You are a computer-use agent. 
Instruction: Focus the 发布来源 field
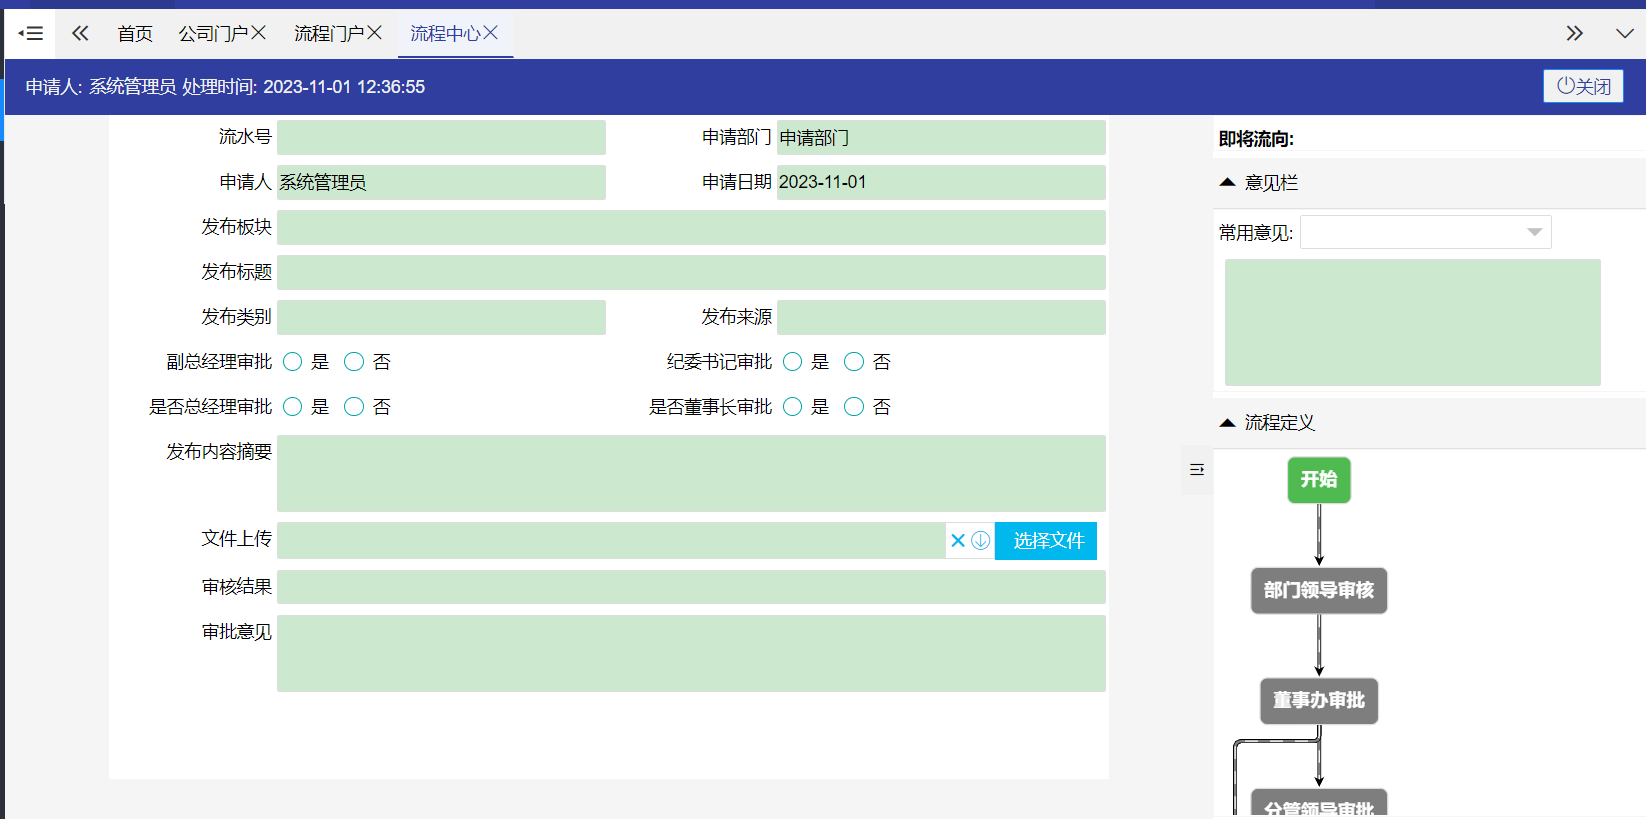tap(941, 317)
